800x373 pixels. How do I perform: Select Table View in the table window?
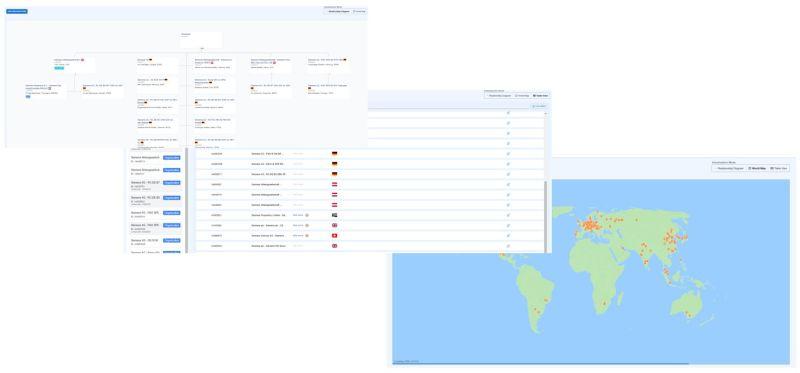click(x=541, y=95)
